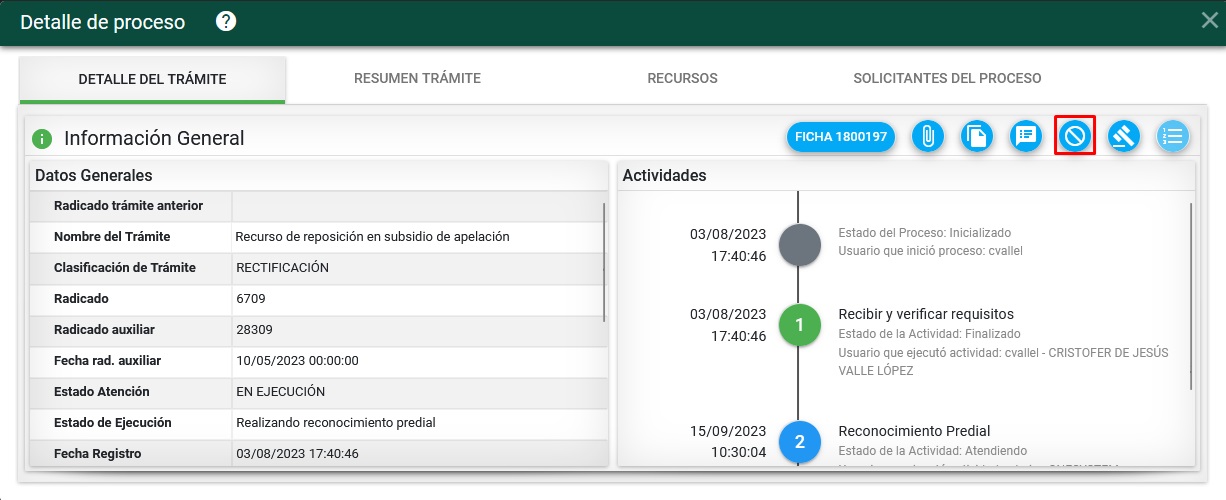1226x500 pixels.
Task: Open the Recursos tab
Action: (x=682, y=78)
